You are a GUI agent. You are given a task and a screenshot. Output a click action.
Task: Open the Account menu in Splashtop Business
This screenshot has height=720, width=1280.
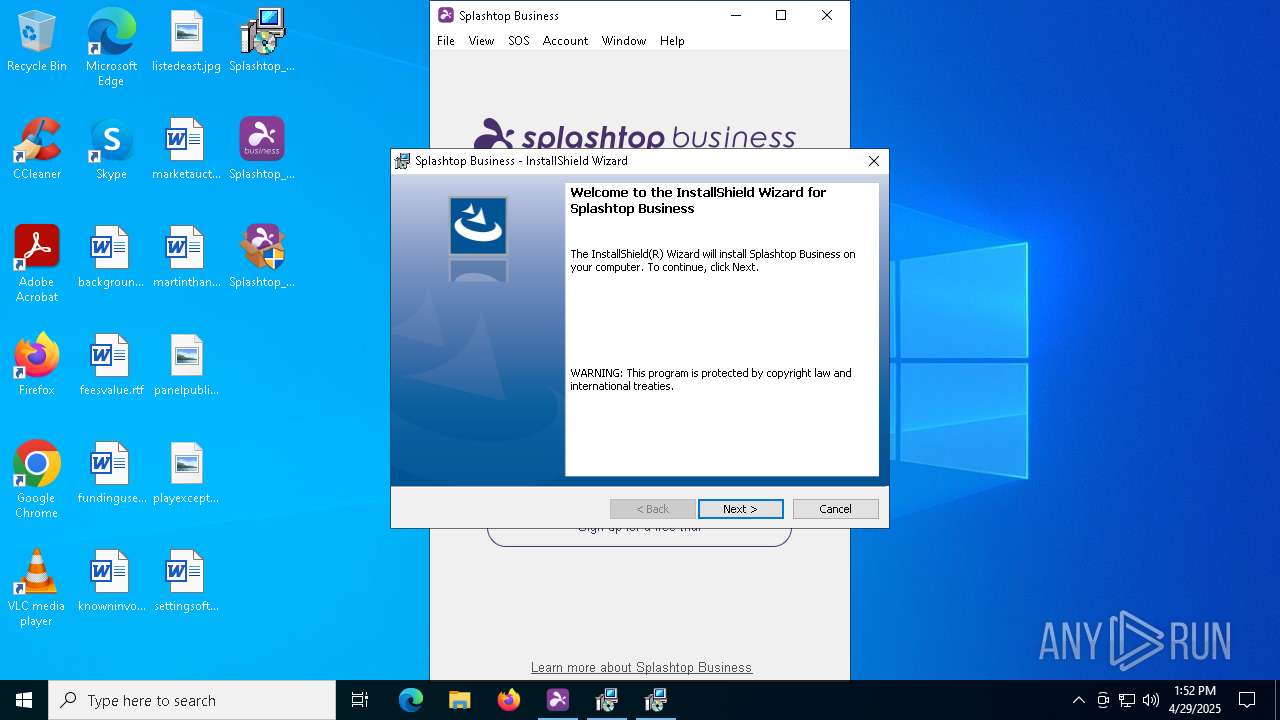[x=565, y=41]
